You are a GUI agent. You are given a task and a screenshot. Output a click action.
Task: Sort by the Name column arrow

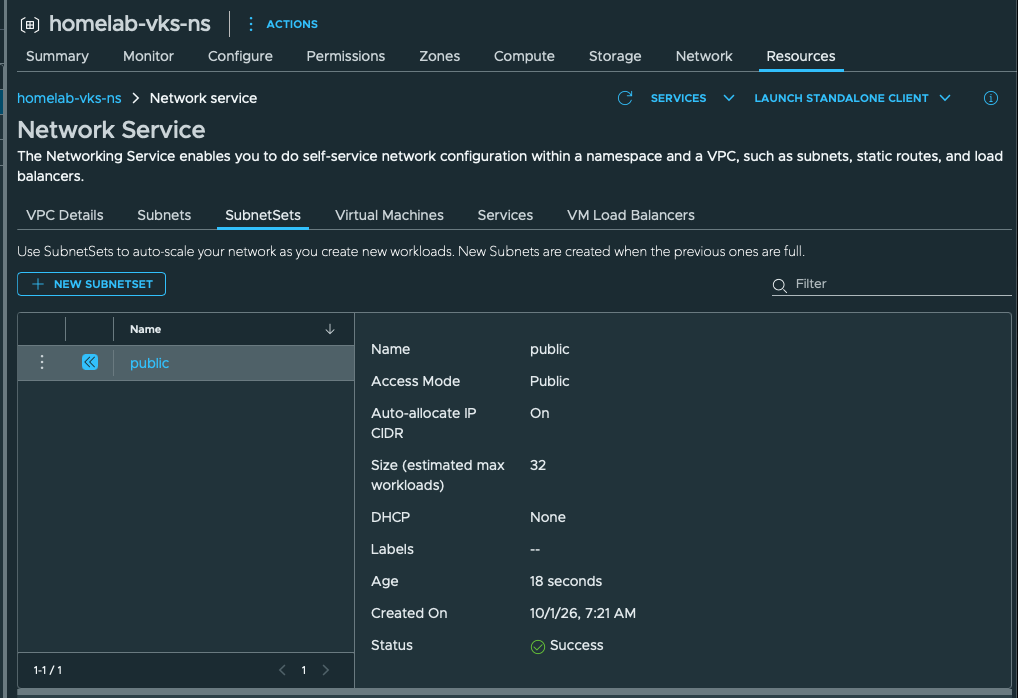pyautogui.click(x=330, y=329)
